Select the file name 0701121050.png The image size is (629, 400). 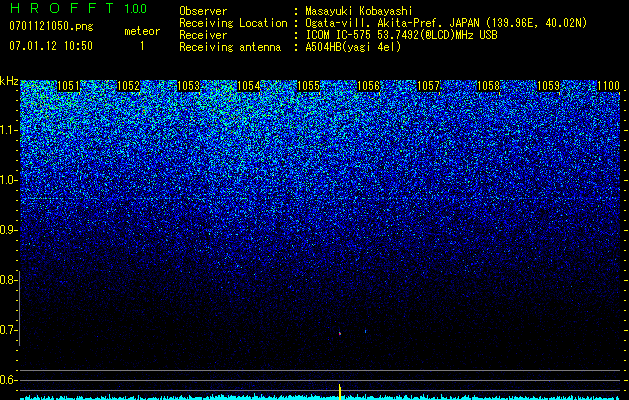click(51, 26)
